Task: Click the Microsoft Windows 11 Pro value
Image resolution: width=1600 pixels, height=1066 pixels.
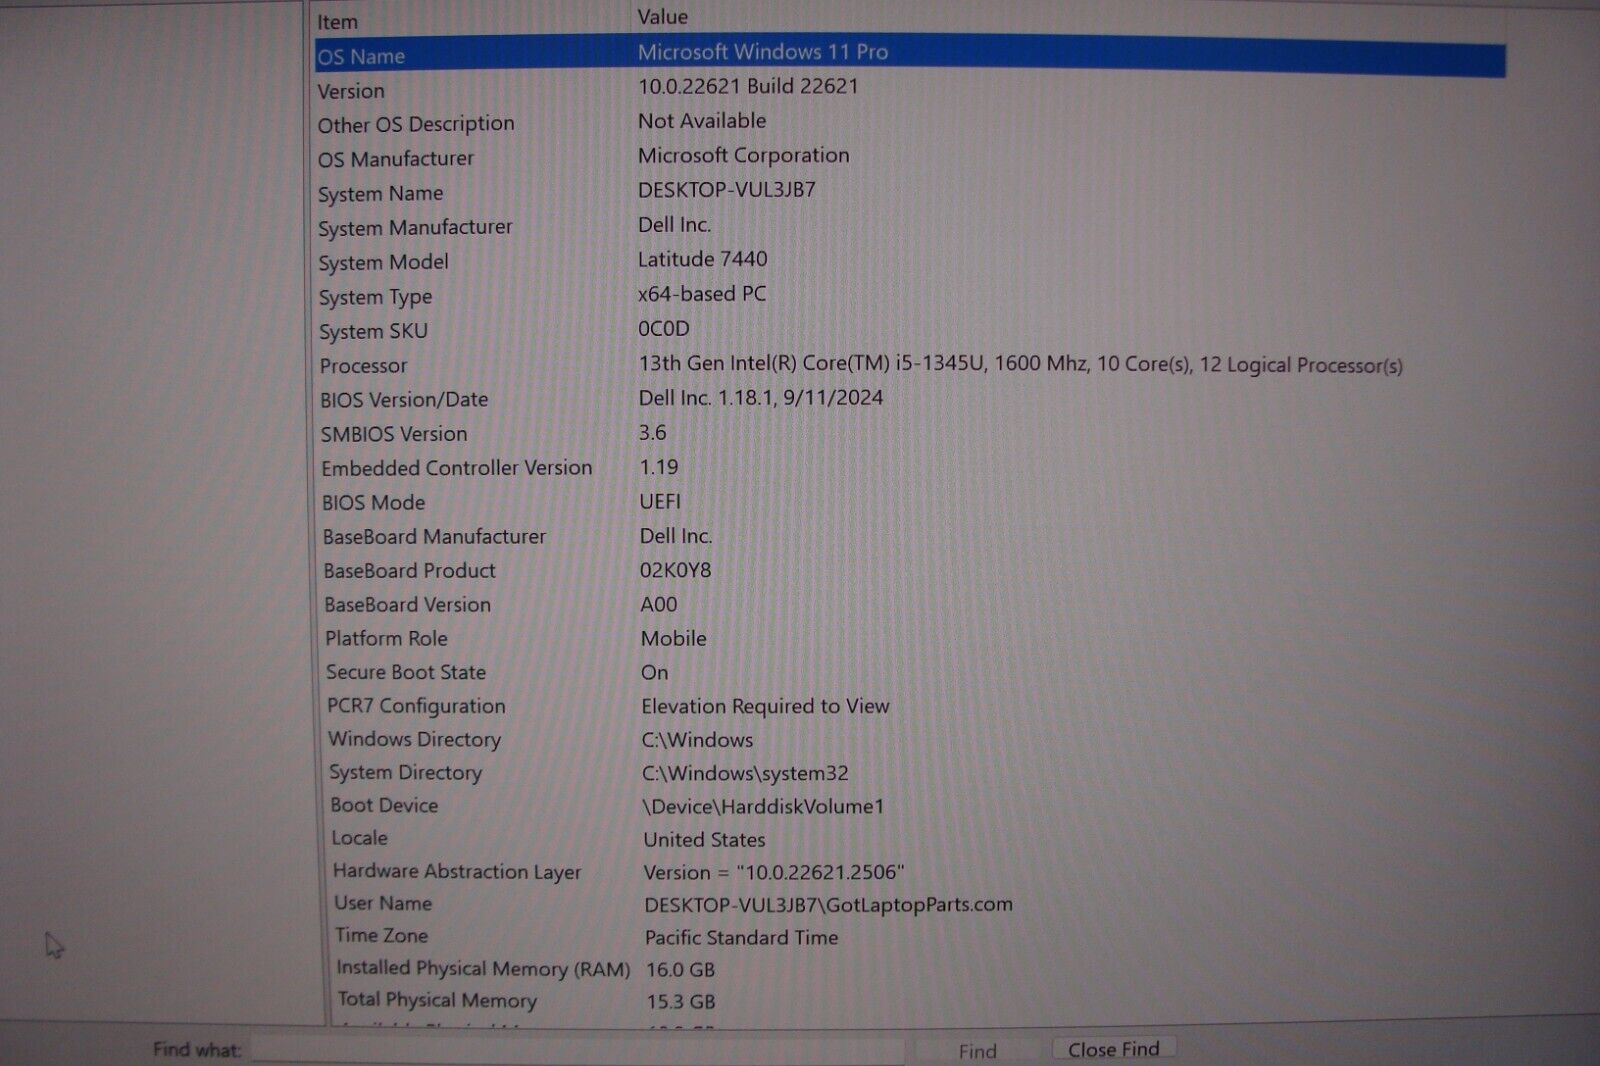Action: point(763,52)
